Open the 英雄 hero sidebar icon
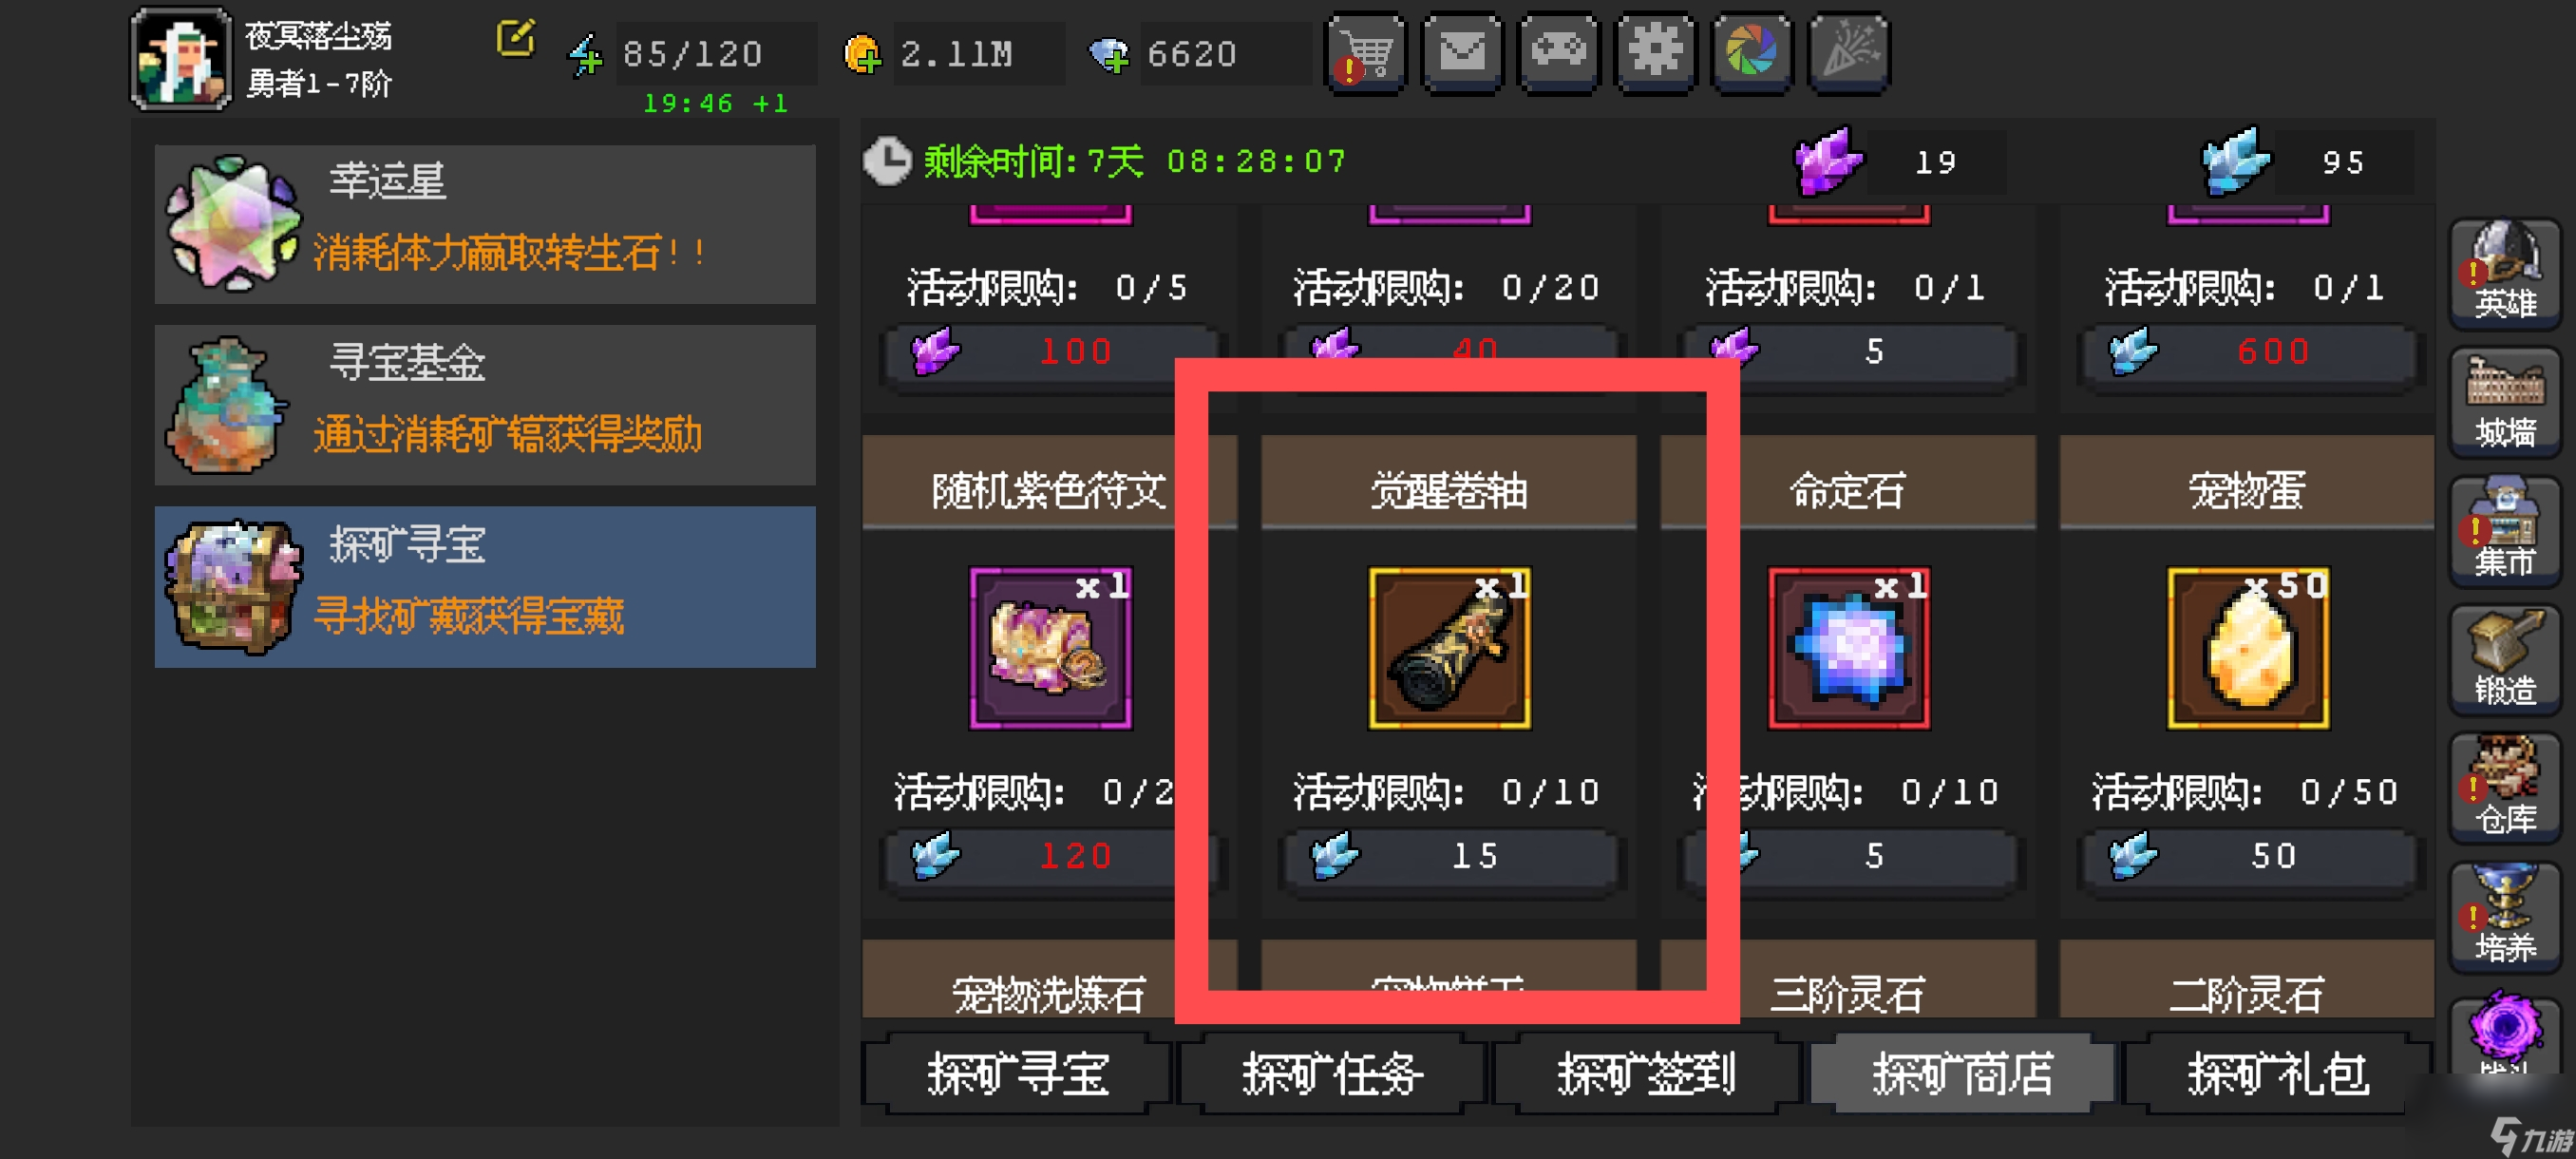The width and height of the screenshot is (2576, 1159). click(x=2504, y=273)
